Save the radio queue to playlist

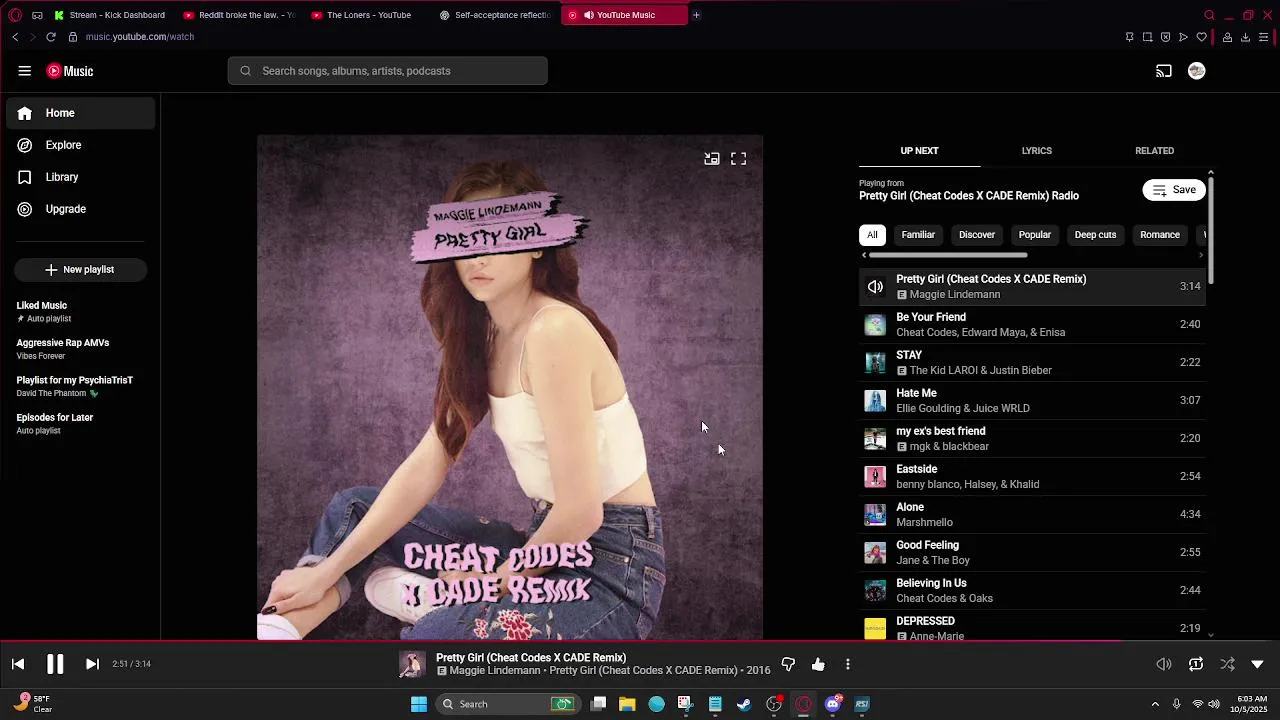(1174, 190)
